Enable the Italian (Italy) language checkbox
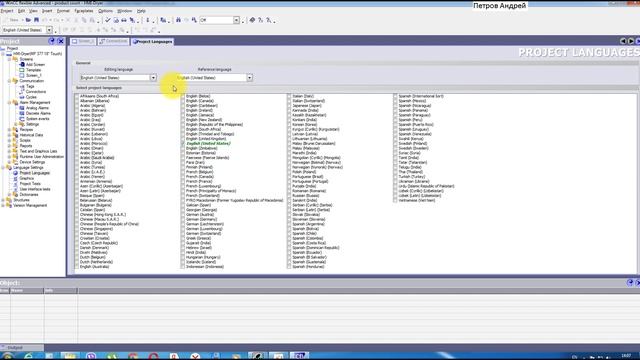Image resolution: width=640 pixels, height=360 pixels. click(289, 96)
